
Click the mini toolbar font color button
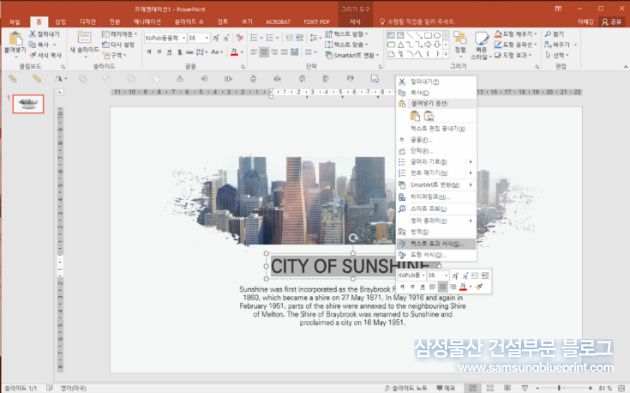(x=463, y=287)
